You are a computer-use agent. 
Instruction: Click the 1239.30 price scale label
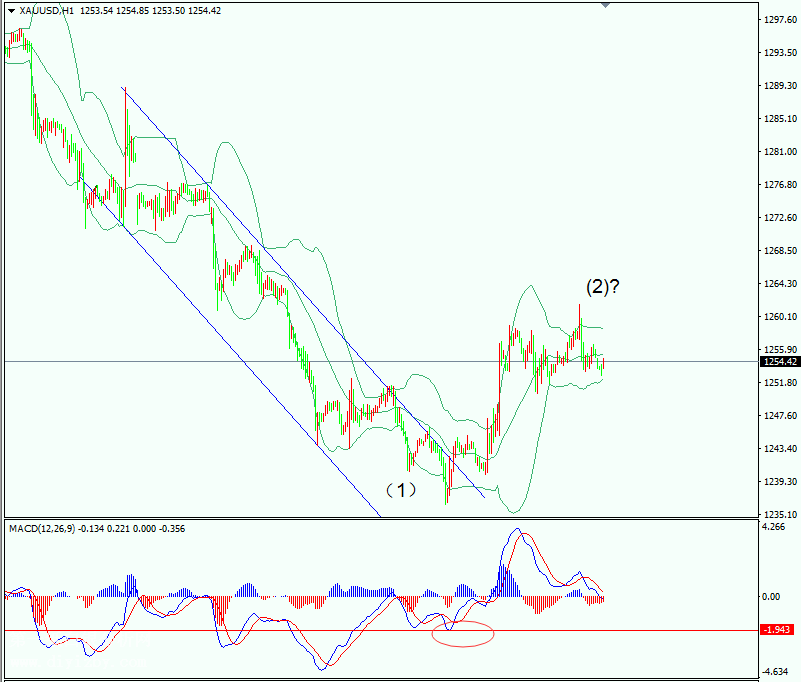click(x=780, y=482)
